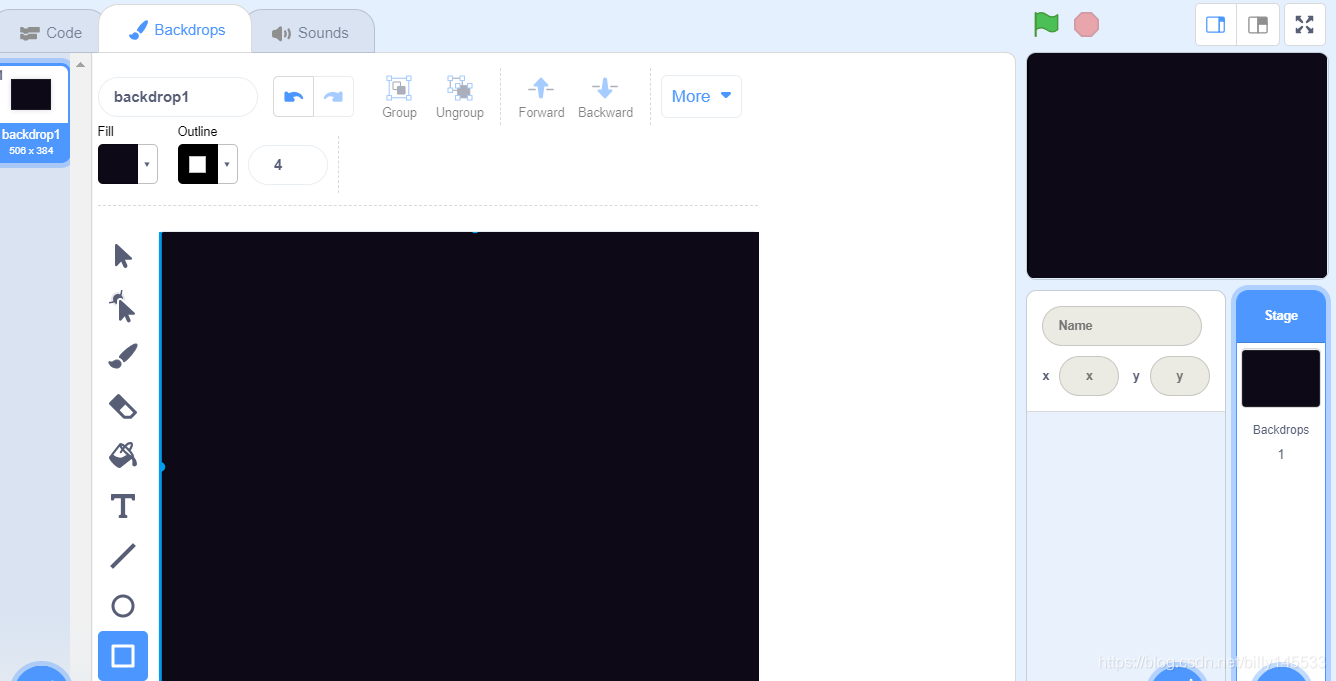Open the More options dropdown
This screenshot has width=1336, height=681.
pos(701,96)
